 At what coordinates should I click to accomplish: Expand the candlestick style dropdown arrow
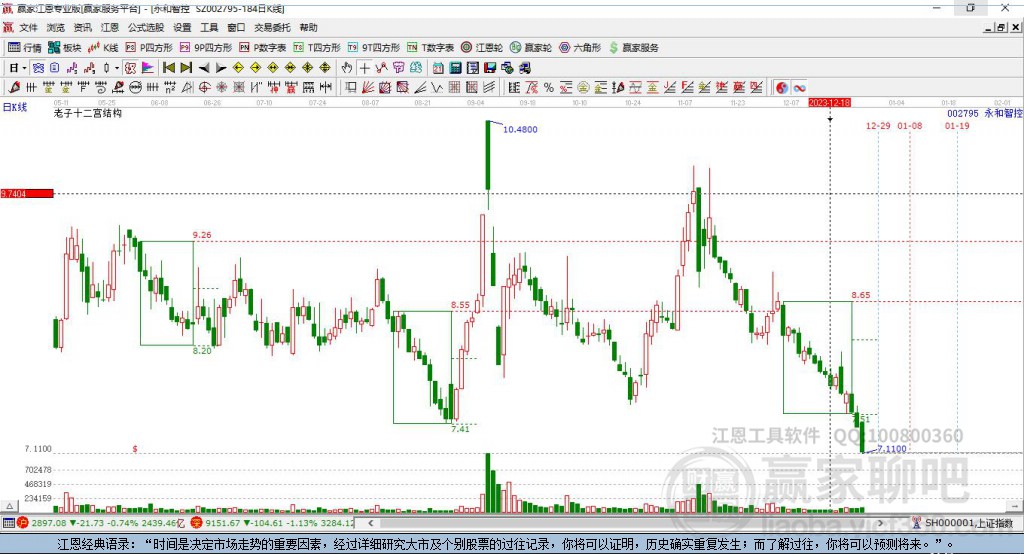(117, 68)
